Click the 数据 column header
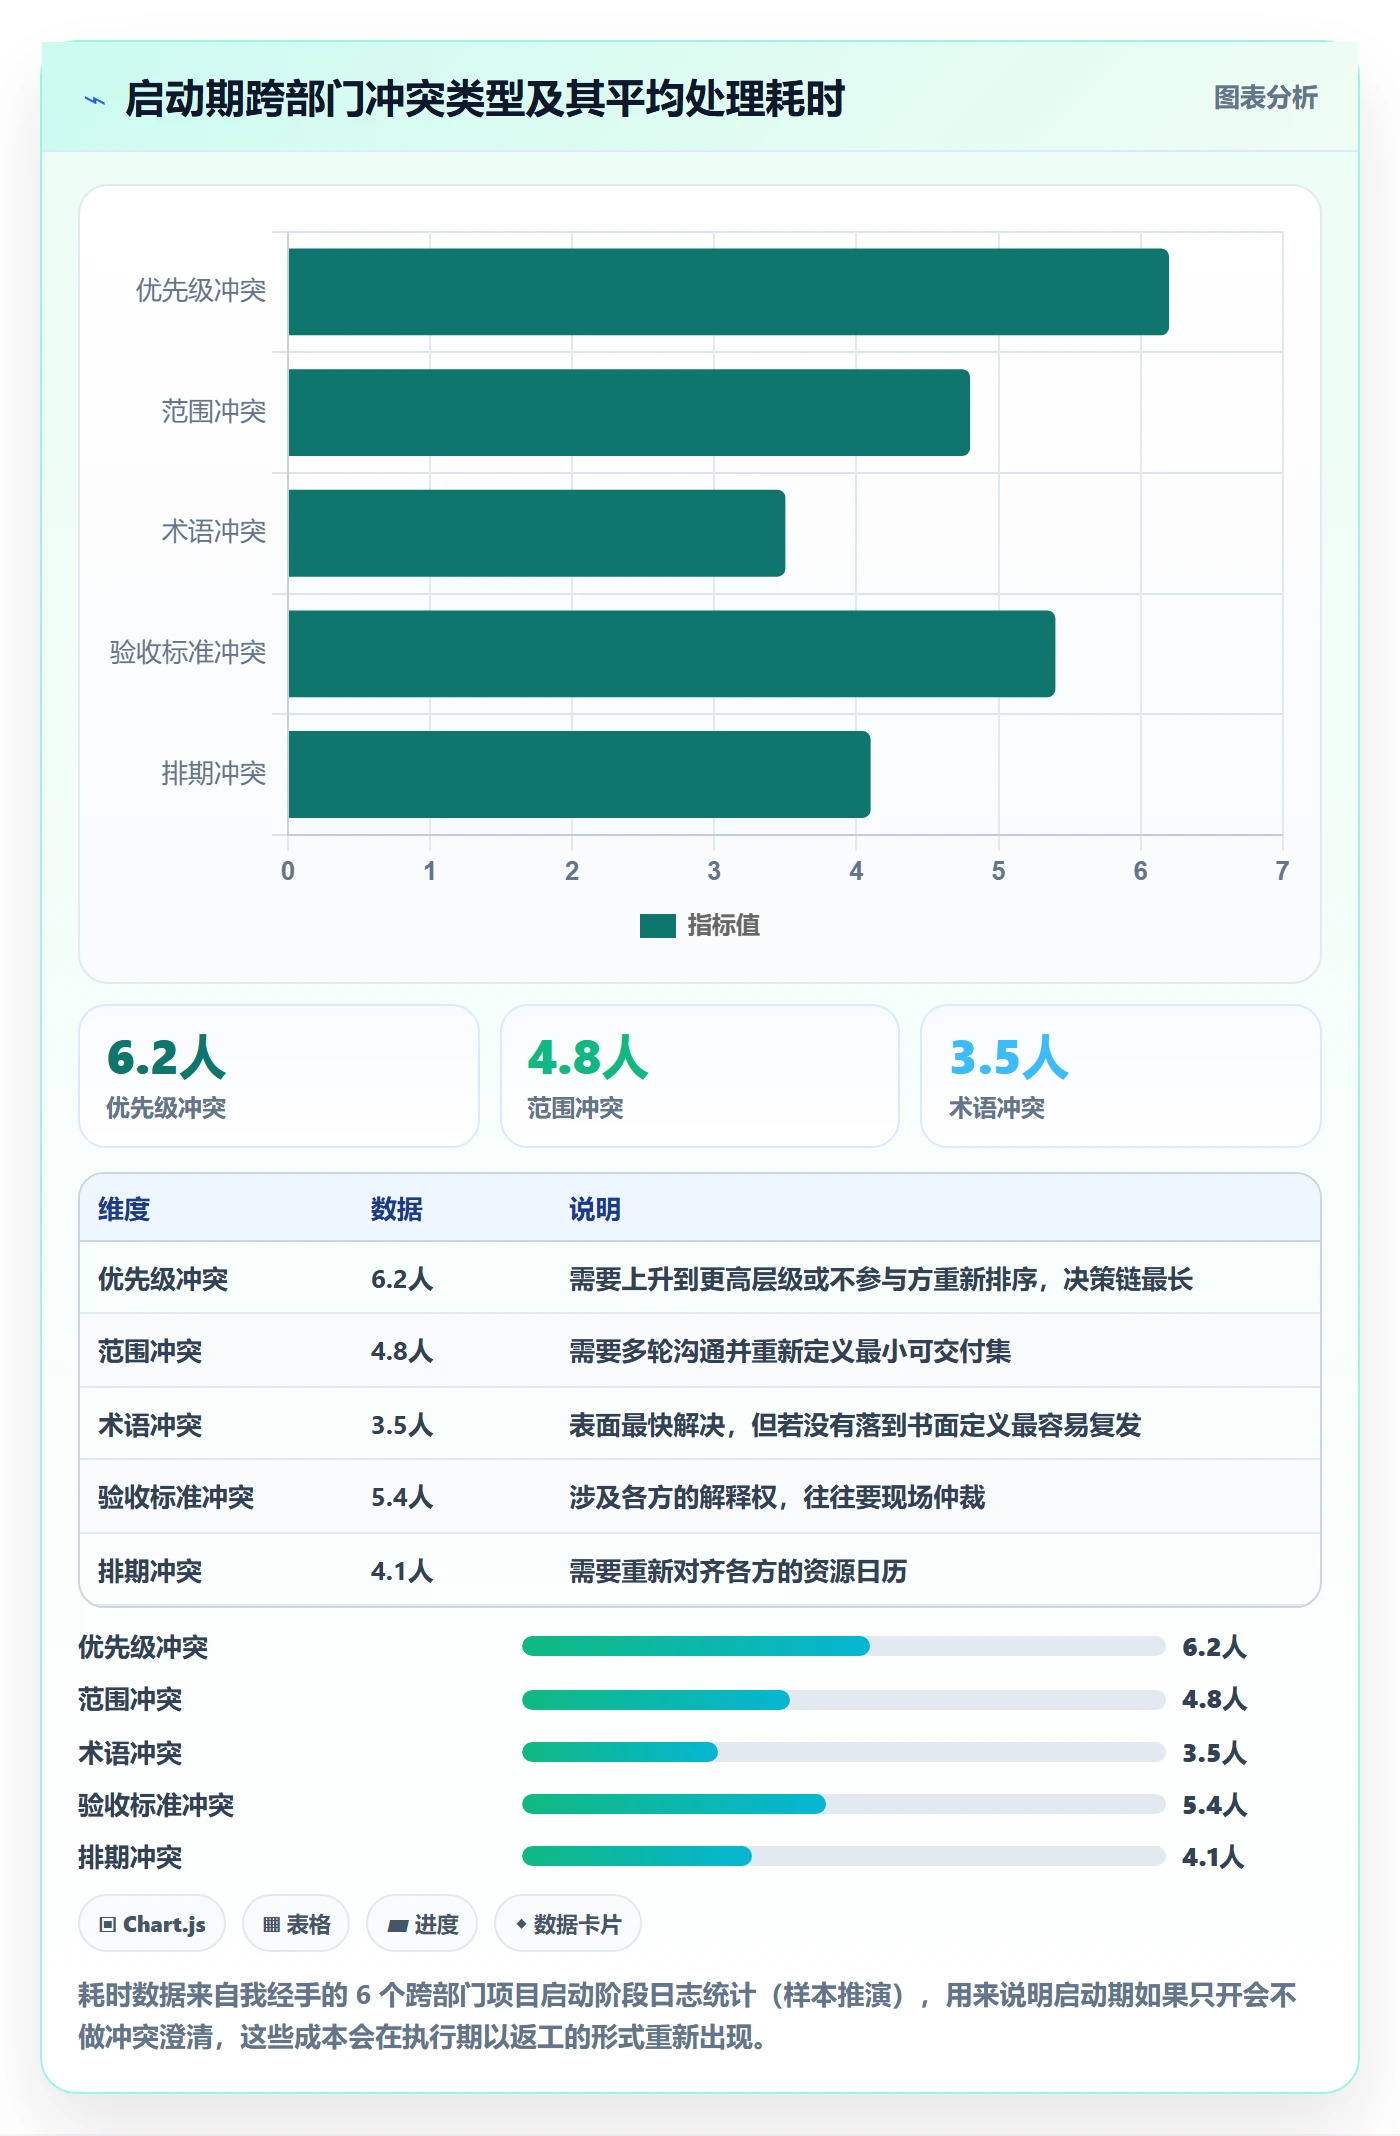This screenshot has width=1400, height=2136. click(x=397, y=1209)
